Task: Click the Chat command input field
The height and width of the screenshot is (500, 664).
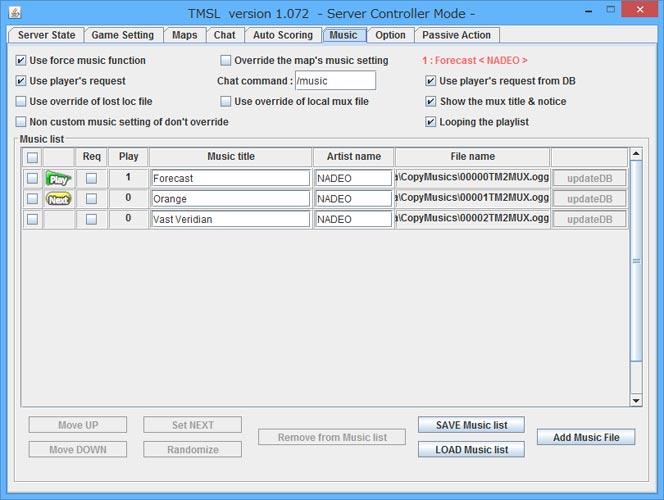Action: [334, 81]
